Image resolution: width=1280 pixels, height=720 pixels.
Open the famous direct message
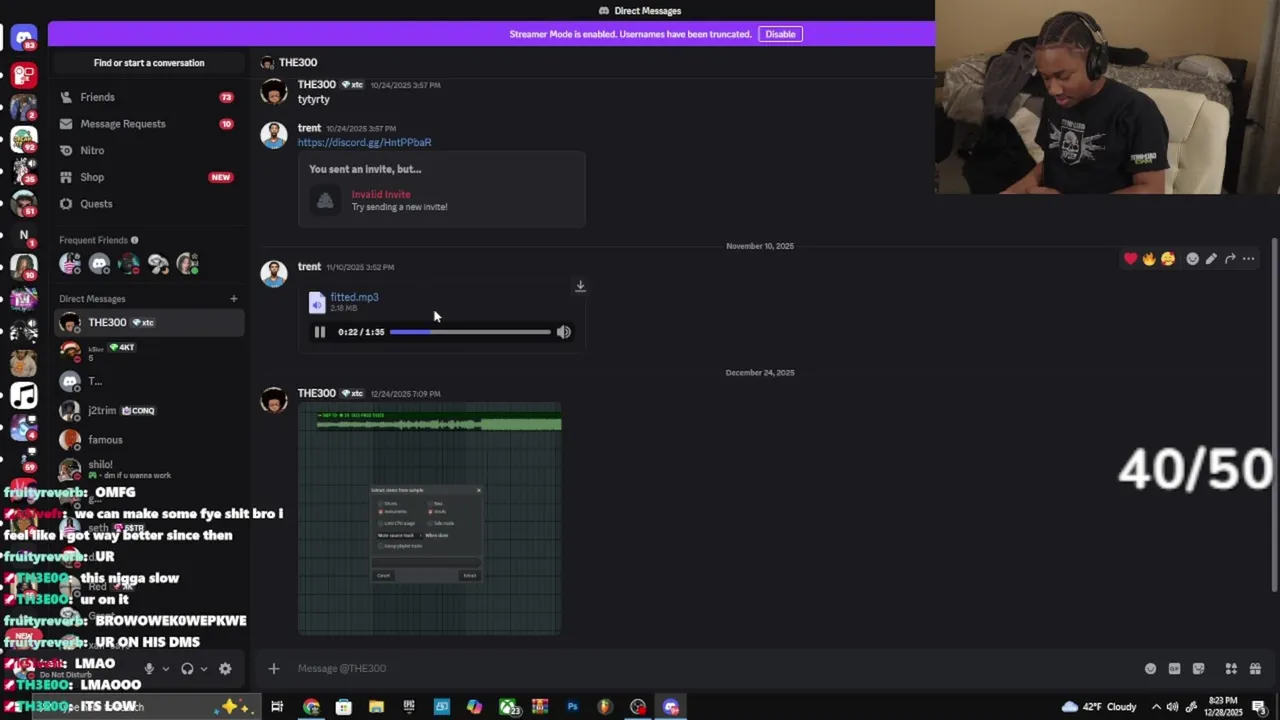[x=149, y=440]
